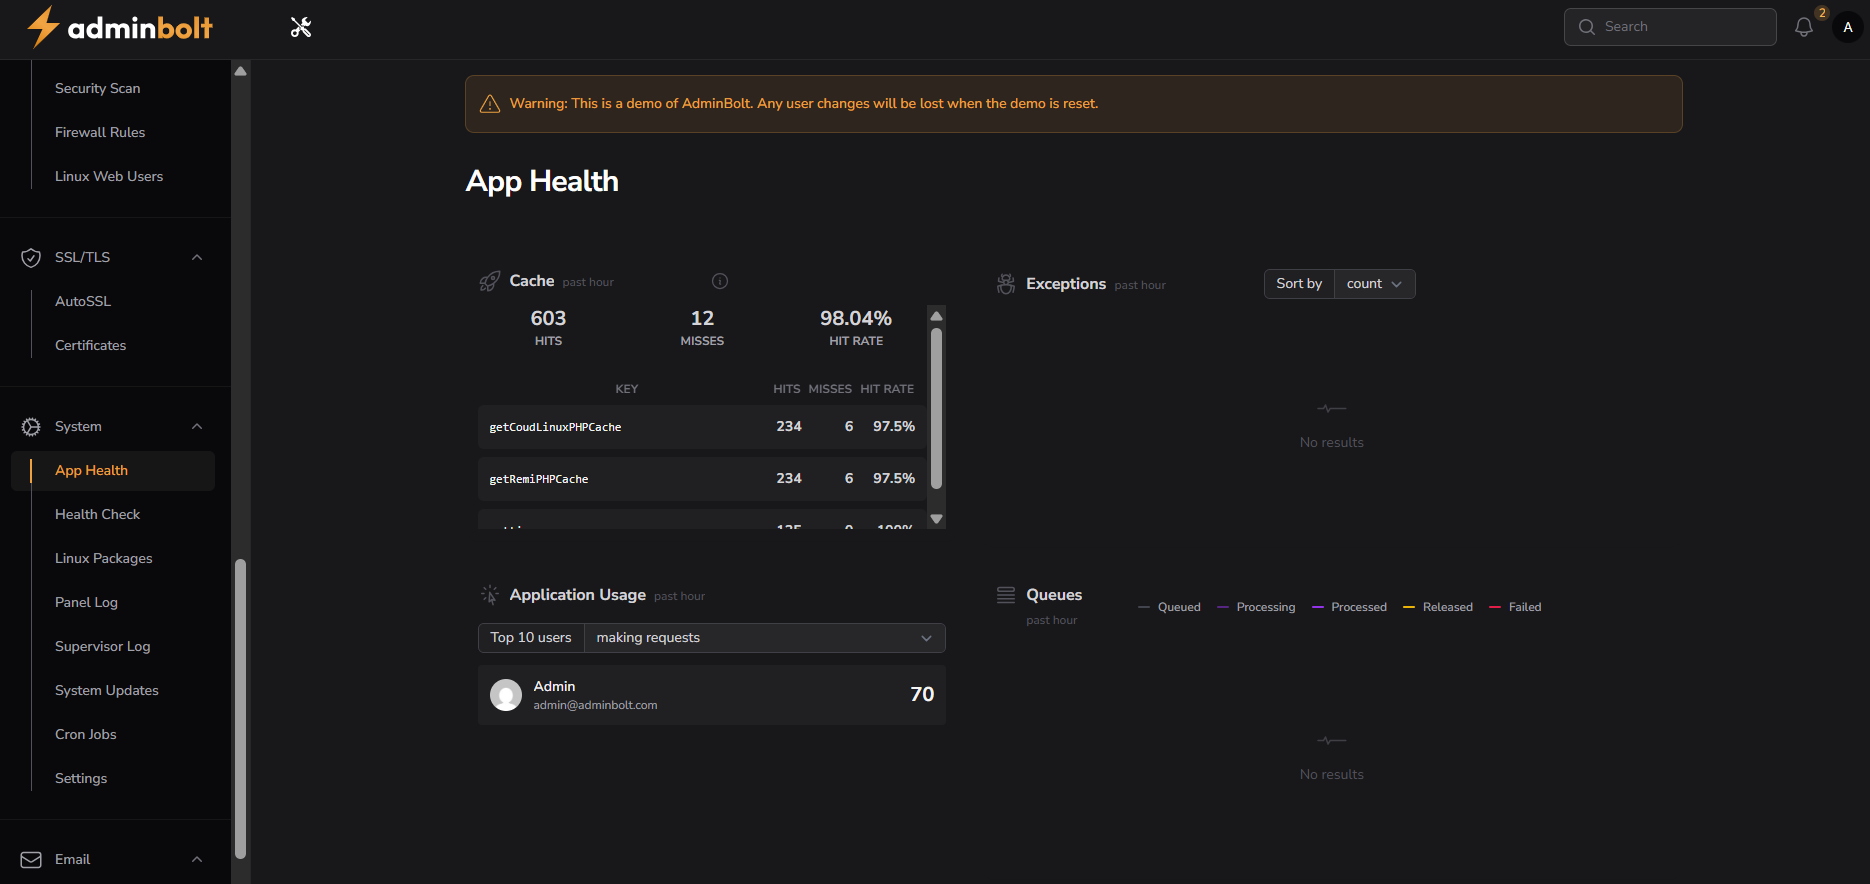
Task: Open Supervisor Log
Action: (x=102, y=646)
